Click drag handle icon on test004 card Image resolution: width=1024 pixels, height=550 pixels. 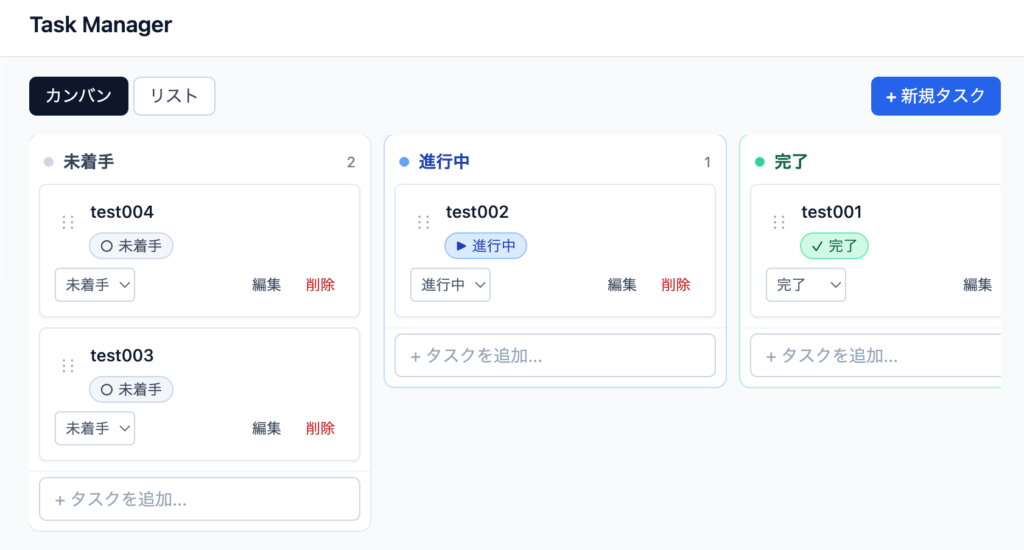coord(68,222)
